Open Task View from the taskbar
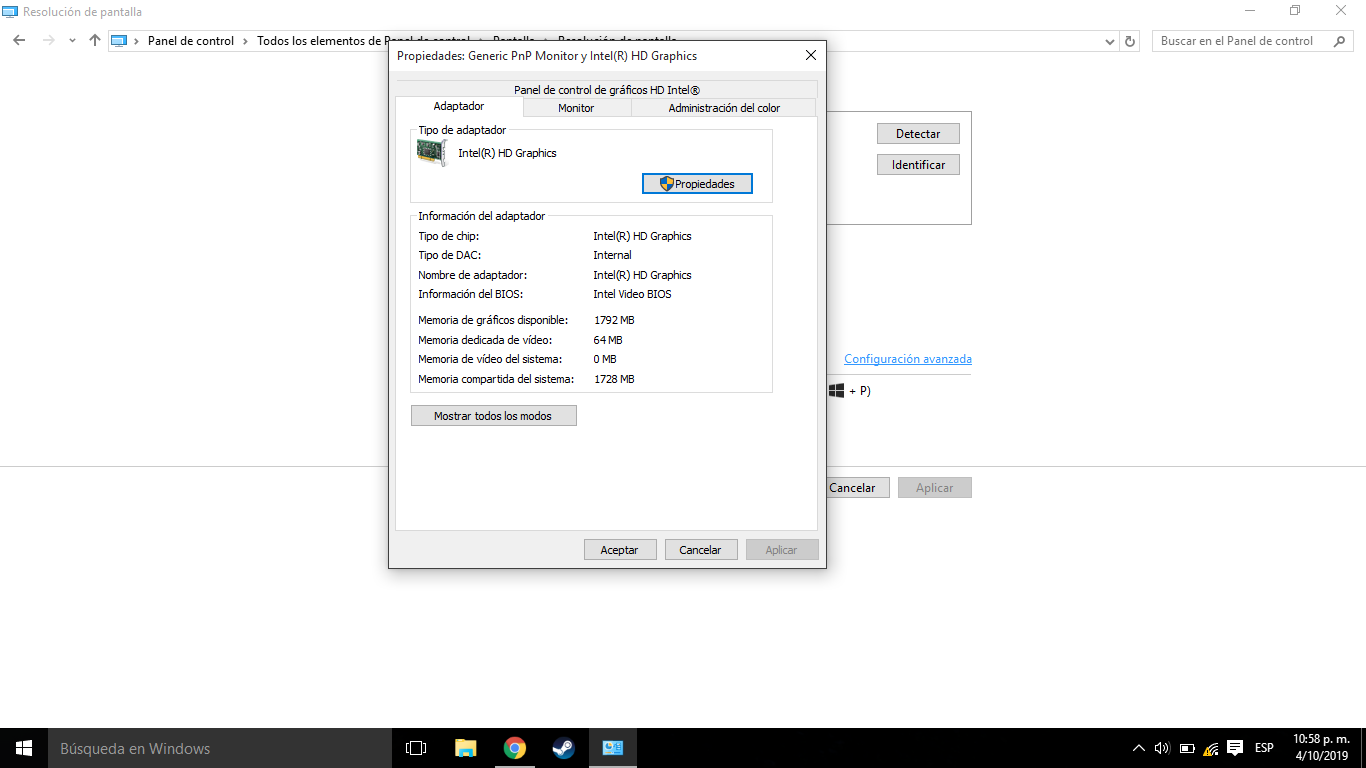 point(416,748)
